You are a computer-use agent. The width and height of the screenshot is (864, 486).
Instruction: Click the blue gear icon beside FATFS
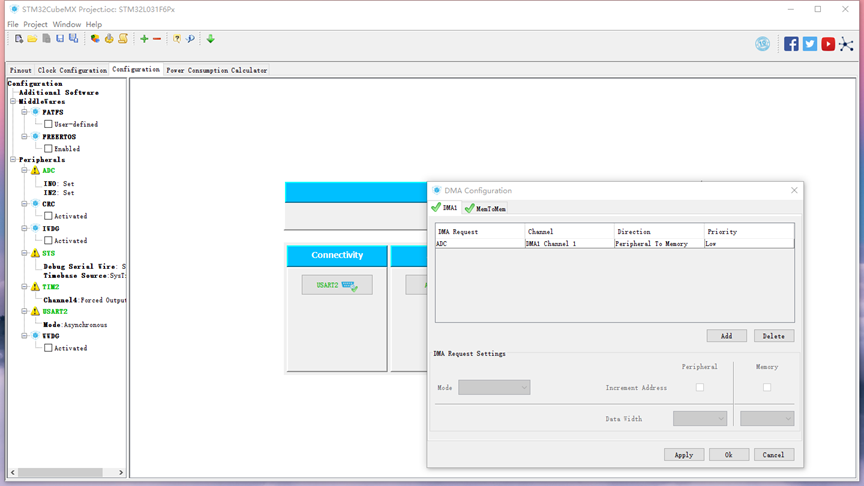[35, 112]
